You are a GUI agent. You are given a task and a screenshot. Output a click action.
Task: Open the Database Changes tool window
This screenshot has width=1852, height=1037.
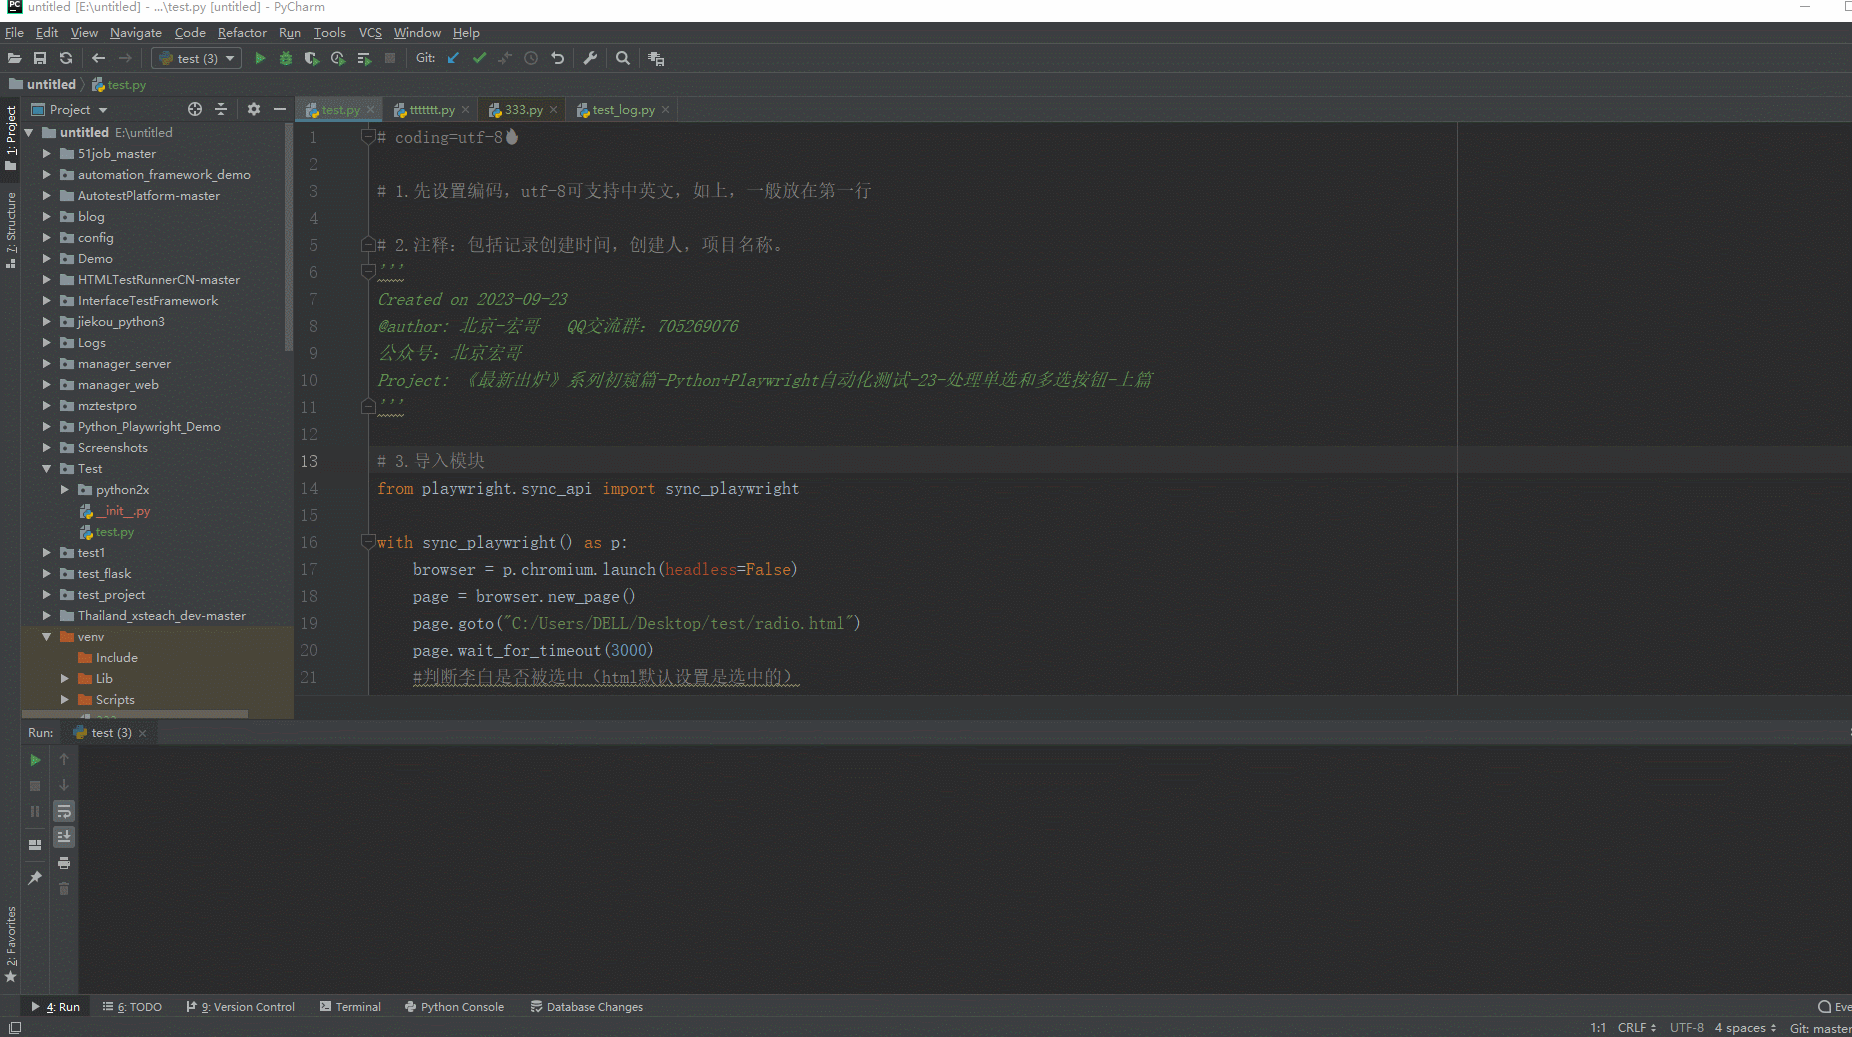[586, 1006]
